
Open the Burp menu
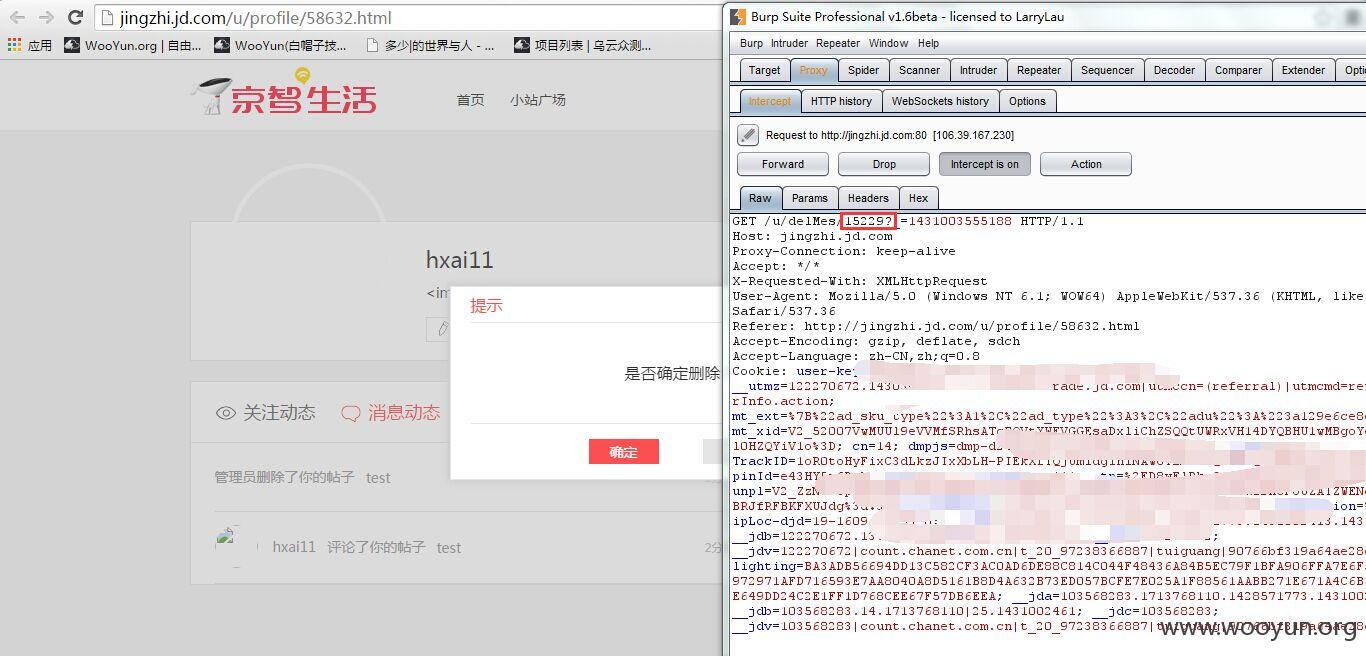[751, 43]
